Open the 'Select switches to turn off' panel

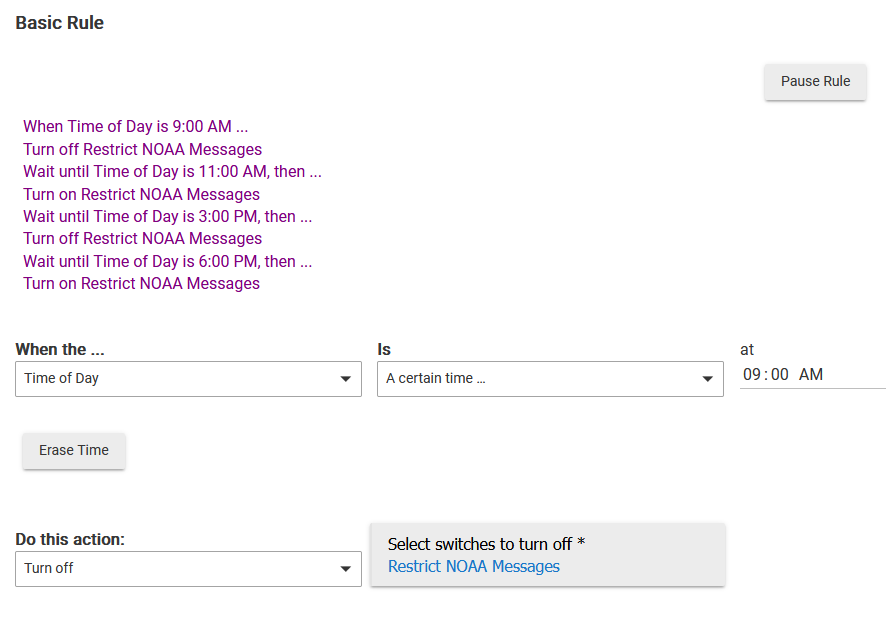tap(548, 555)
